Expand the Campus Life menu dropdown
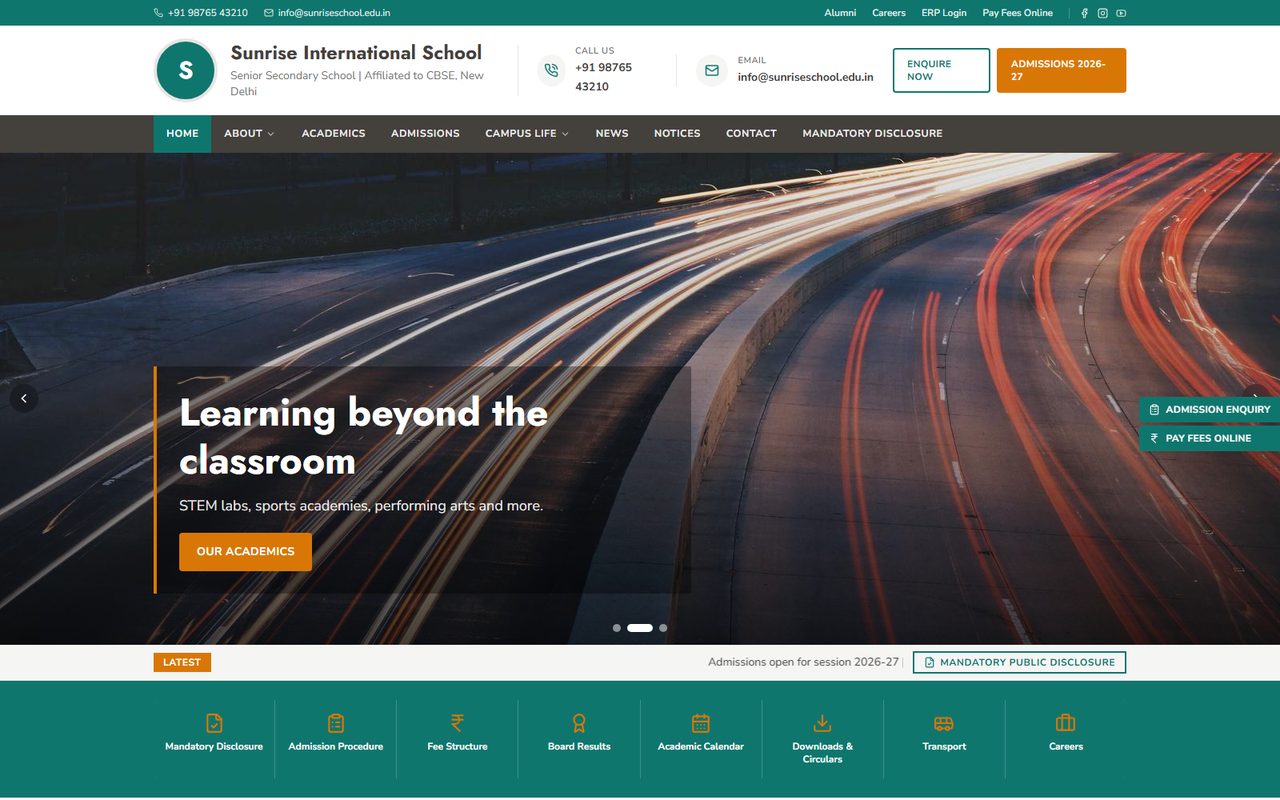 pyautogui.click(x=527, y=133)
